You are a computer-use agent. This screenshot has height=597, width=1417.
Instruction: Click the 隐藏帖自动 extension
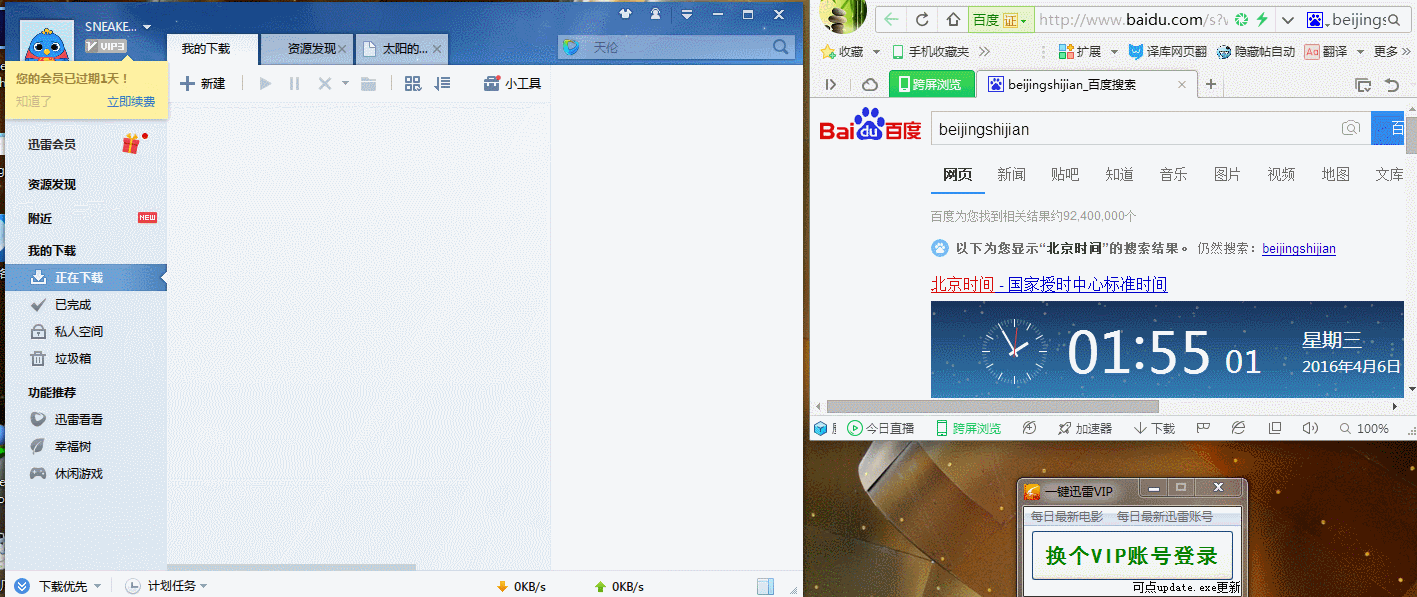[x=1256, y=52]
